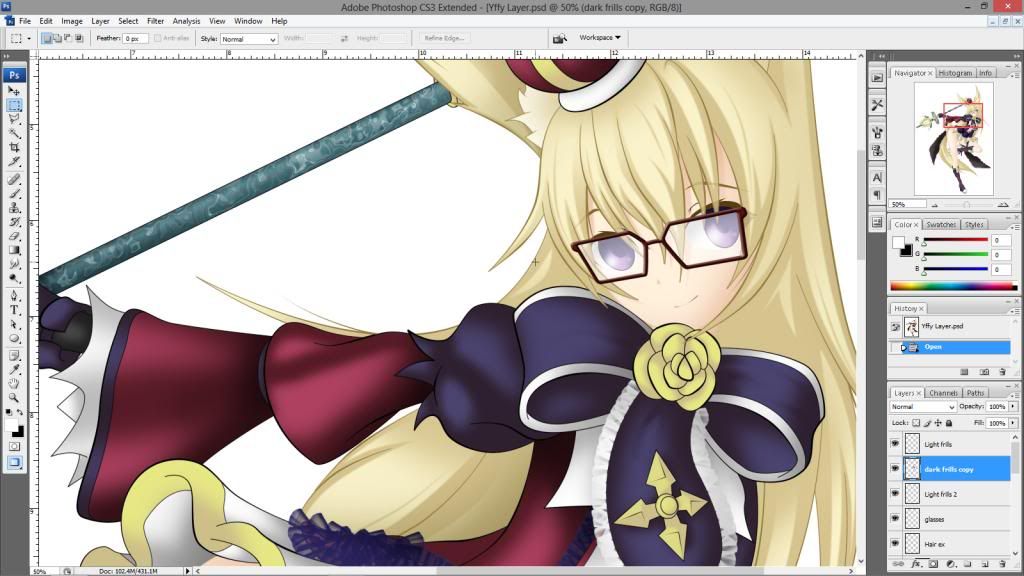
Task: Select the Horizontal Type tool
Action: point(15,310)
